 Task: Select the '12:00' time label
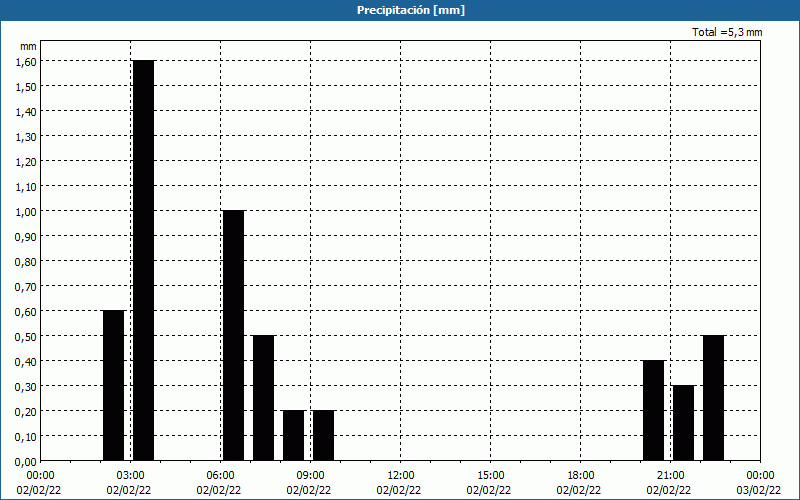pos(401,476)
